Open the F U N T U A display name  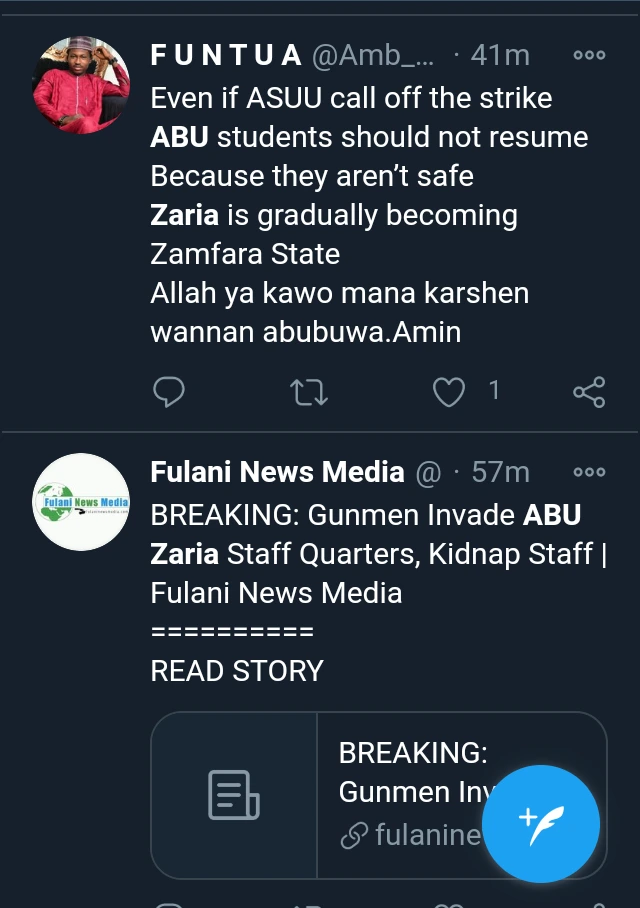(226, 56)
